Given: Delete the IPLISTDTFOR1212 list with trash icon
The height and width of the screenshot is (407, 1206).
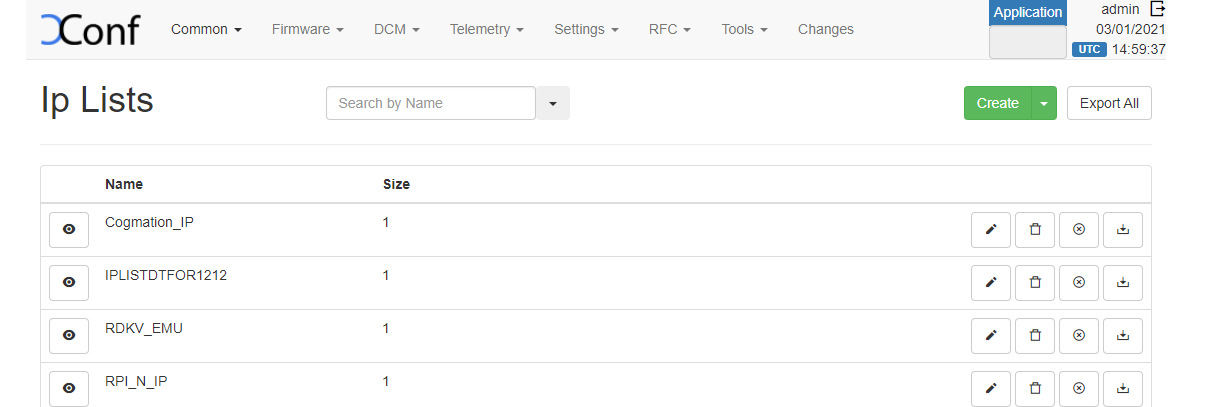Looking at the screenshot, I should click(1035, 283).
